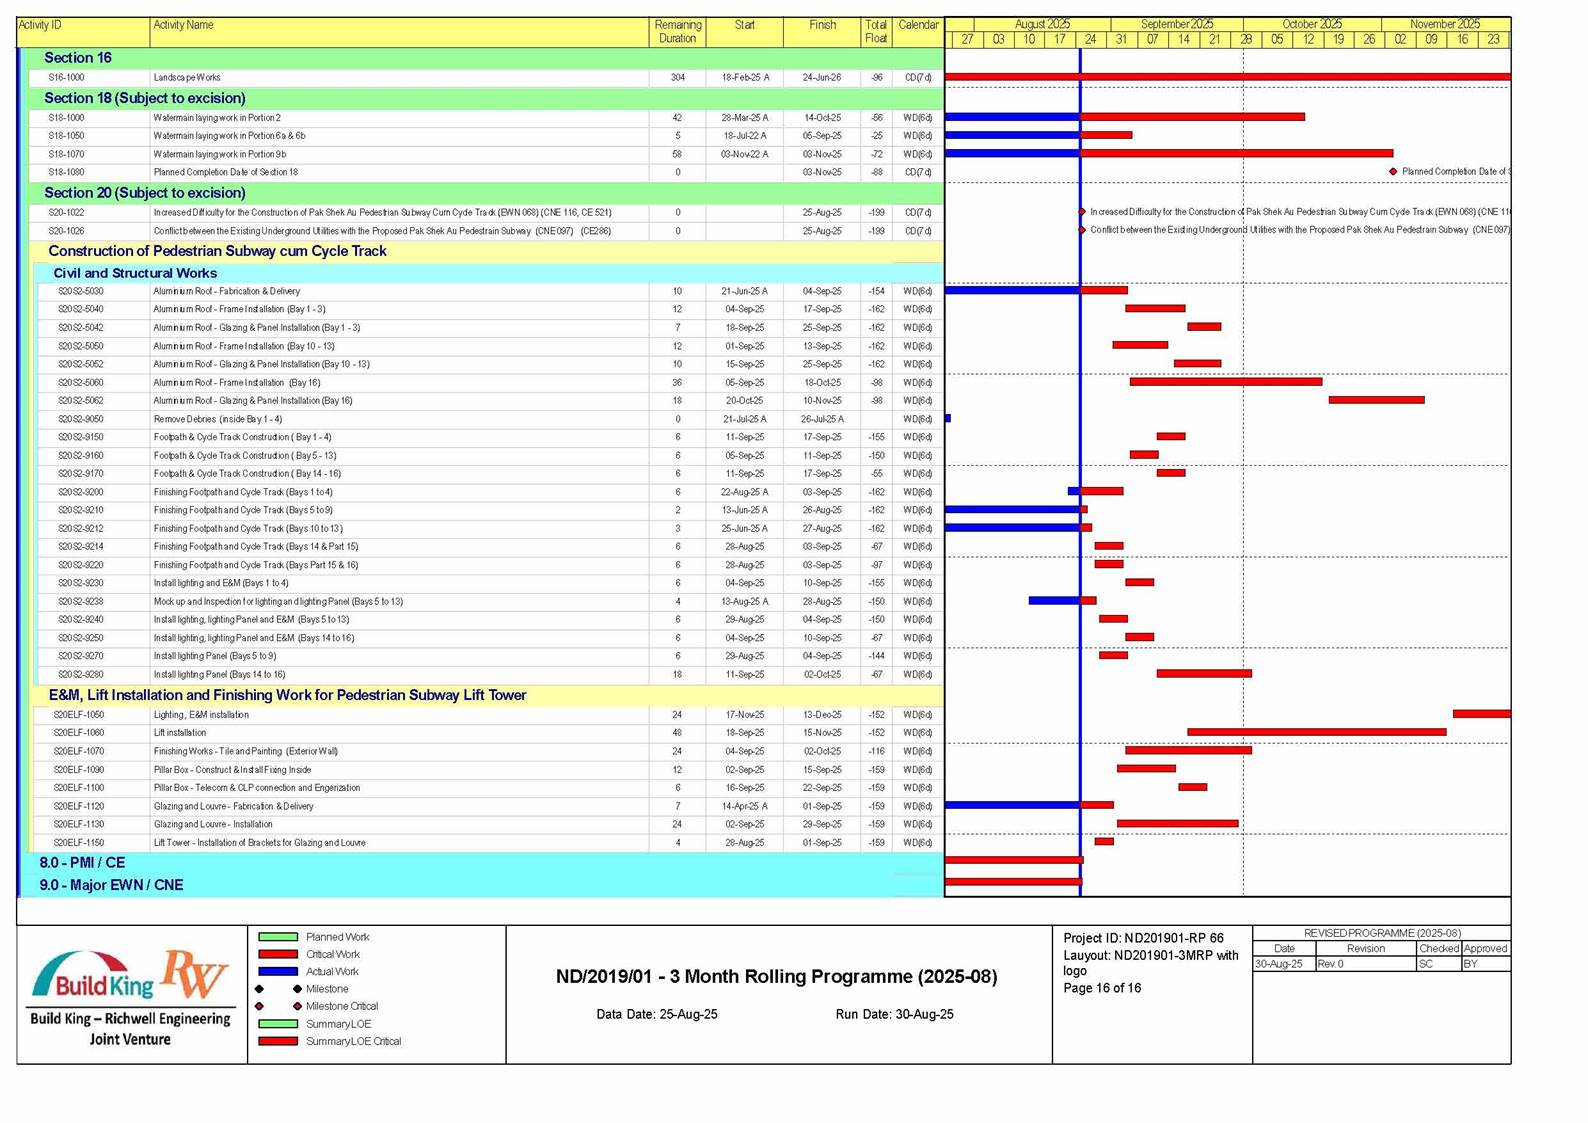Click the S20-1026 milestone diamond in the Gantt chart

[1081, 230]
